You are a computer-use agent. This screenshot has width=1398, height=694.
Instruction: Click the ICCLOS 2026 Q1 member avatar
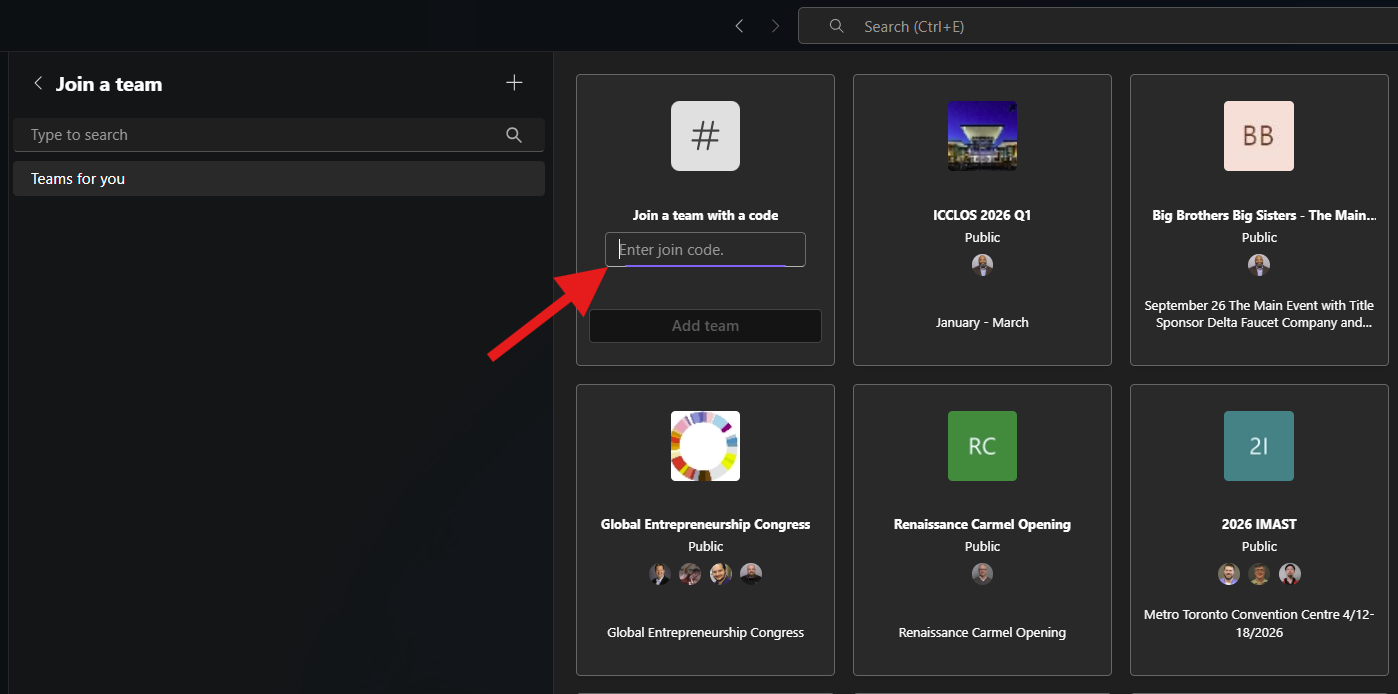tap(982, 265)
